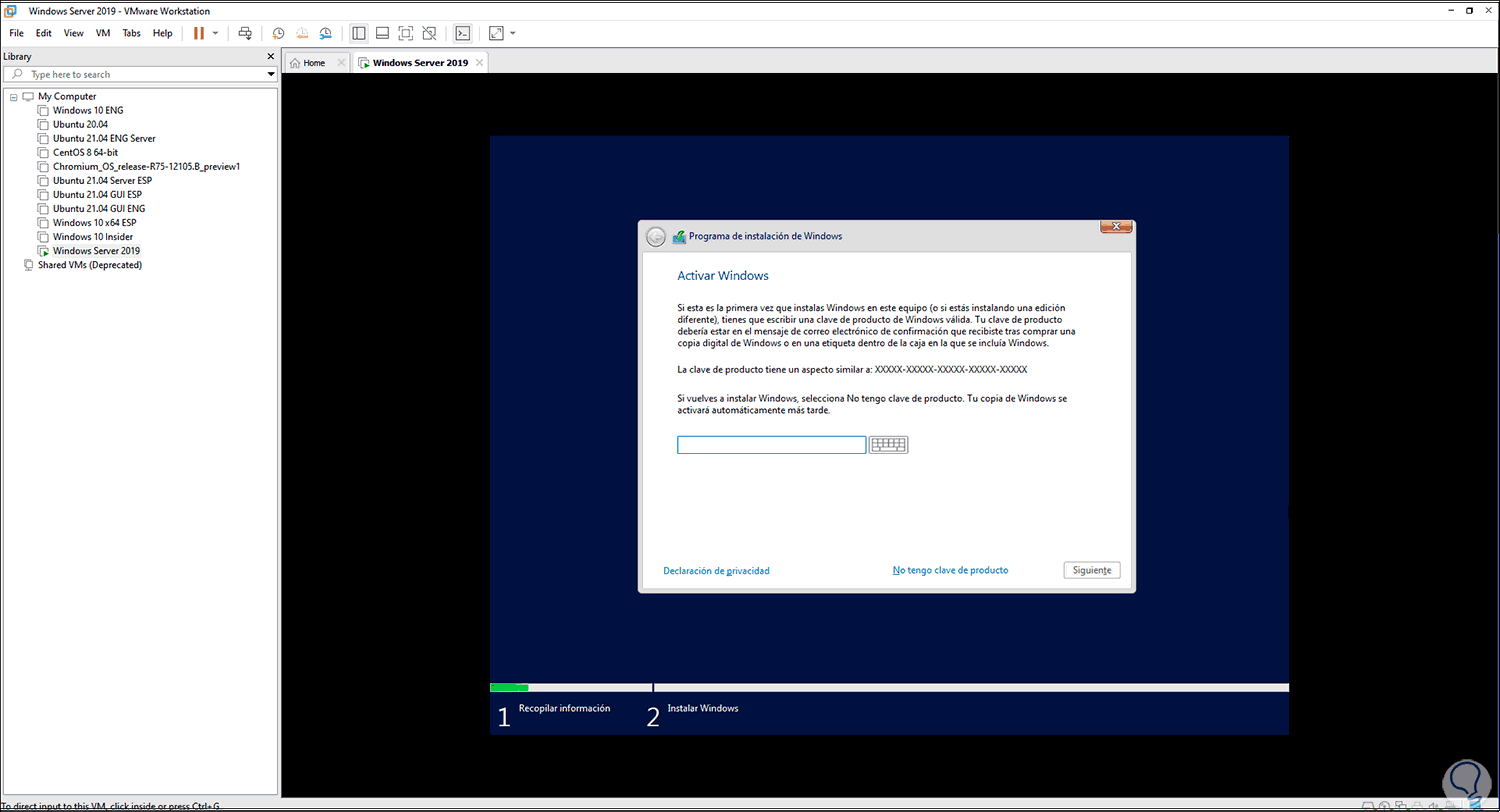1500x812 pixels.
Task: Enter full screen mode
Action: tap(405, 33)
